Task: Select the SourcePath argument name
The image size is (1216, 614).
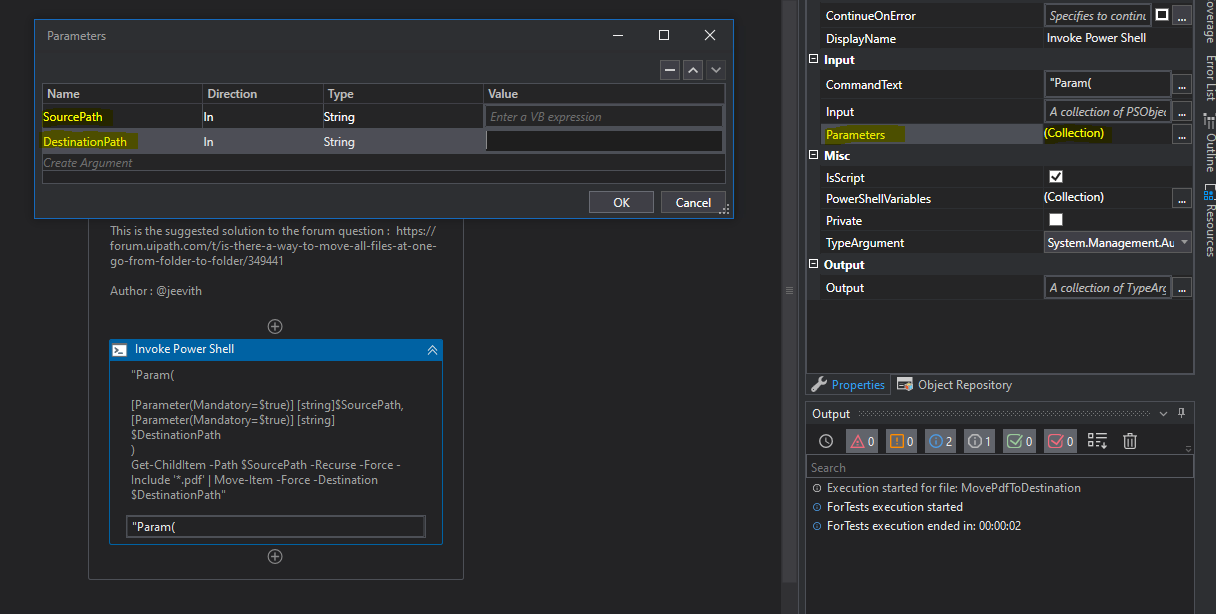Action: pyautogui.click(x=72, y=117)
